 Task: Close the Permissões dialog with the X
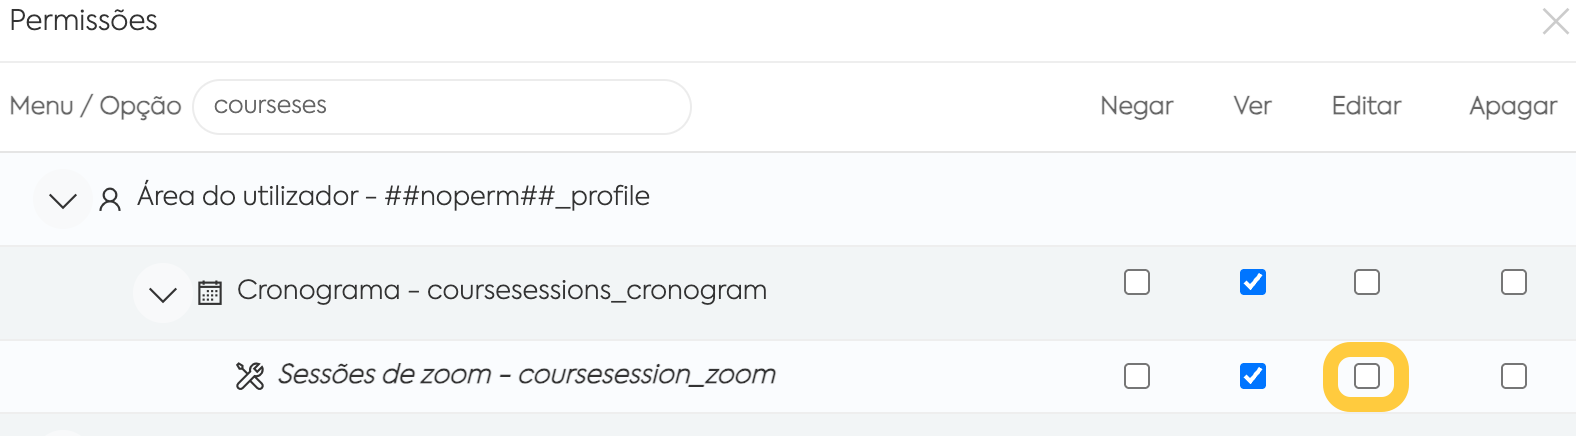(1555, 21)
